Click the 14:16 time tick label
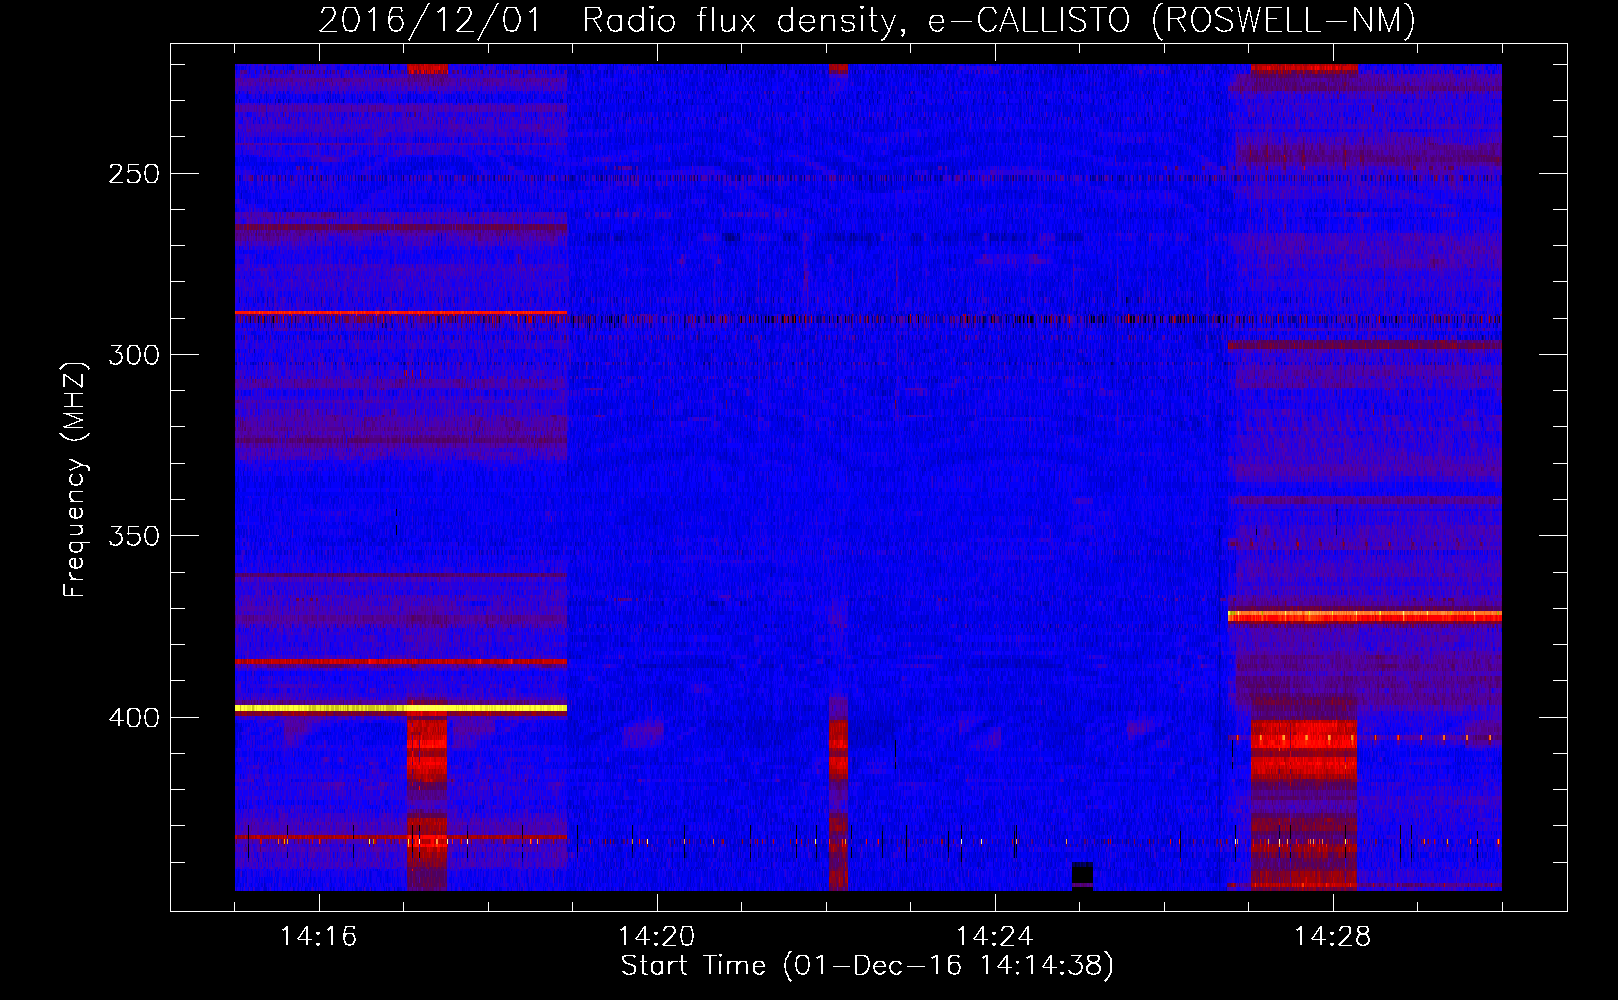This screenshot has width=1618, height=1000. 318,937
